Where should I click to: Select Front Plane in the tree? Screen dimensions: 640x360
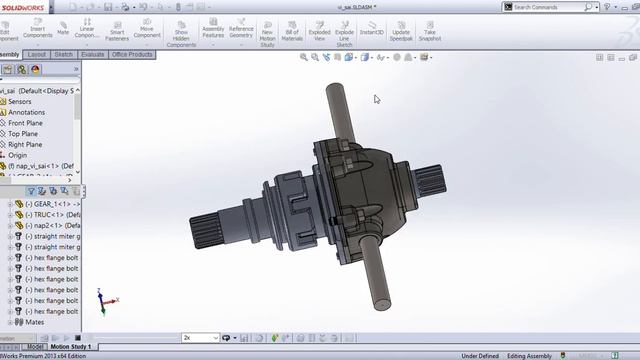pyautogui.click(x=25, y=123)
